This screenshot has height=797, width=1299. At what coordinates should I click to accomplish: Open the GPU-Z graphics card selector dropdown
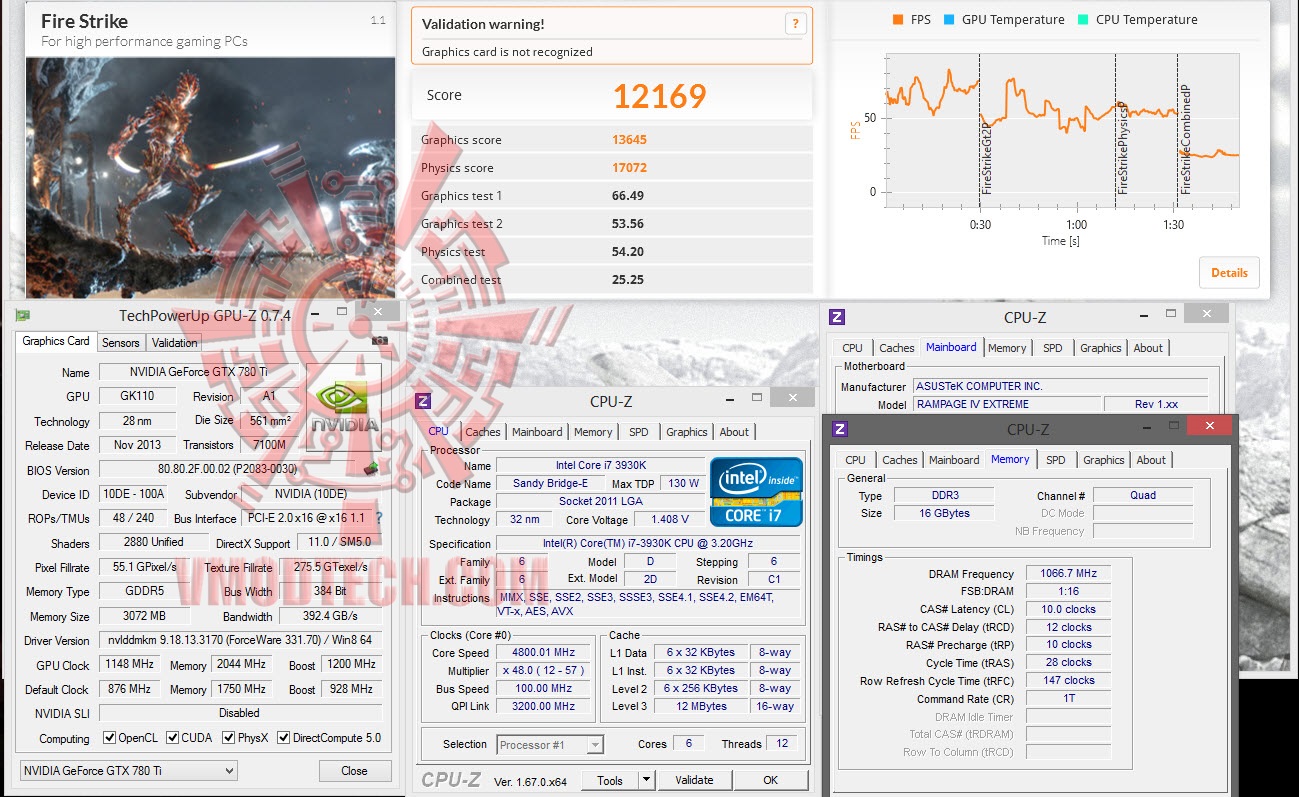pos(129,770)
